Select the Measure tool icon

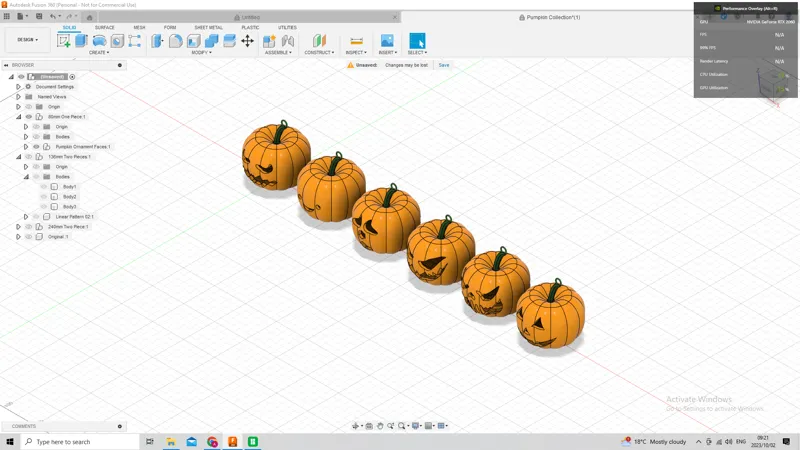[x=356, y=41]
